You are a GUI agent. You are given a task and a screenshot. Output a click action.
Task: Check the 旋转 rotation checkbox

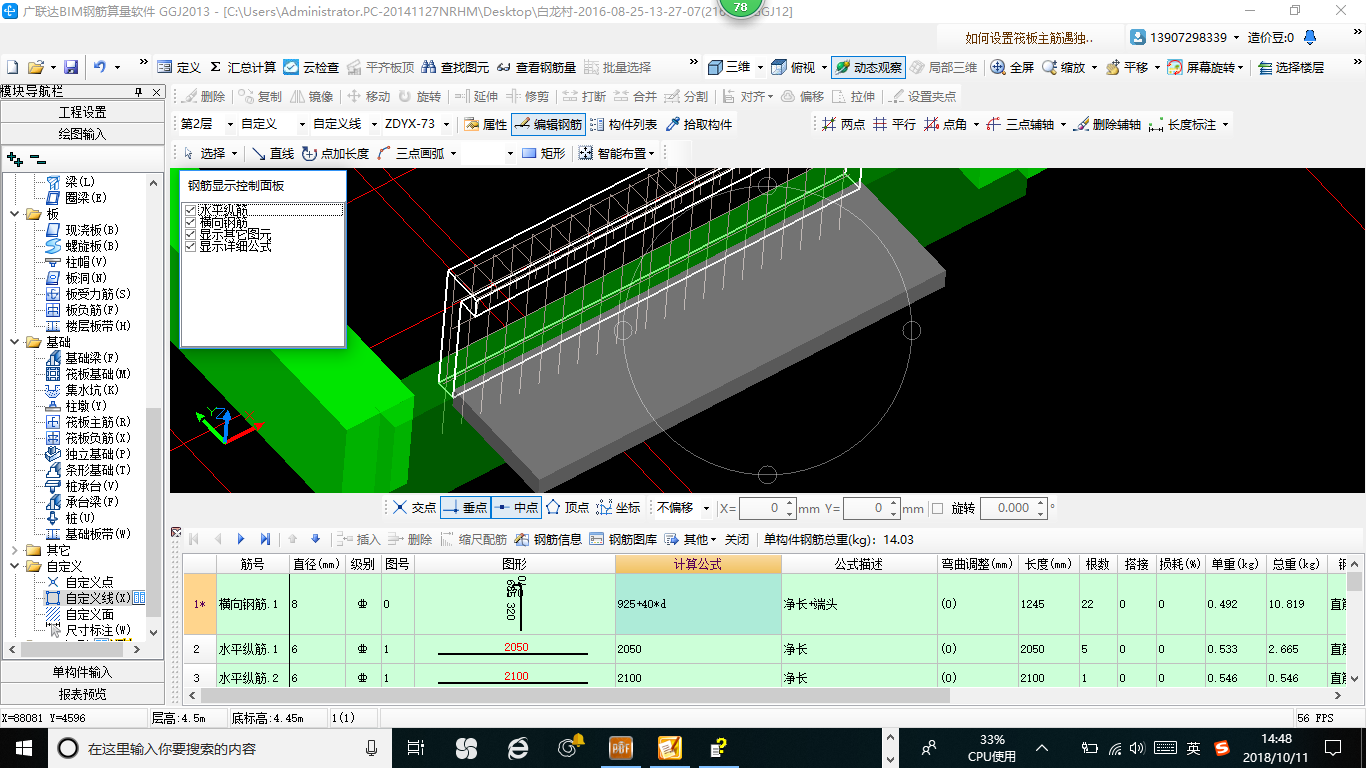point(937,508)
